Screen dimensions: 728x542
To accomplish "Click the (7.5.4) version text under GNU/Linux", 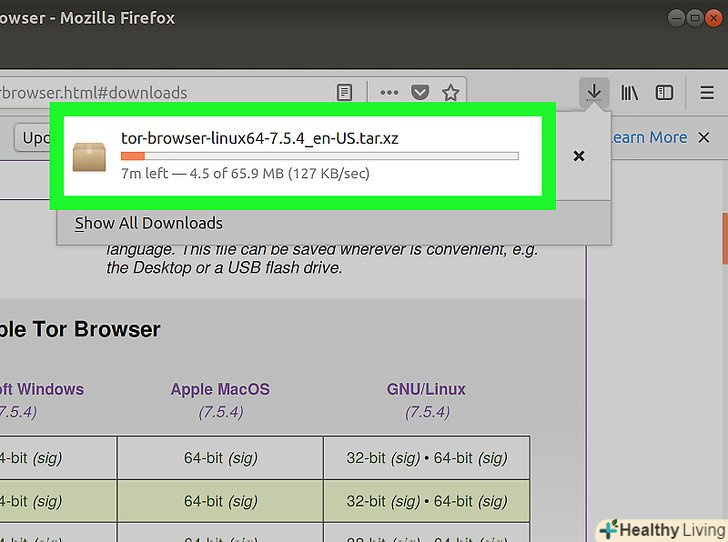I will 427,412.
